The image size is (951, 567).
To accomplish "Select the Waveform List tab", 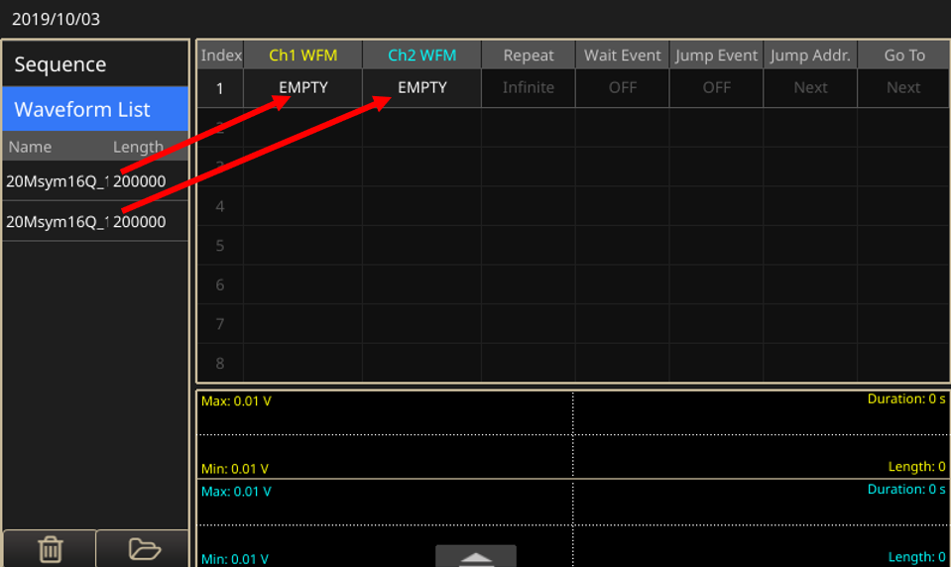I will 95,109.
